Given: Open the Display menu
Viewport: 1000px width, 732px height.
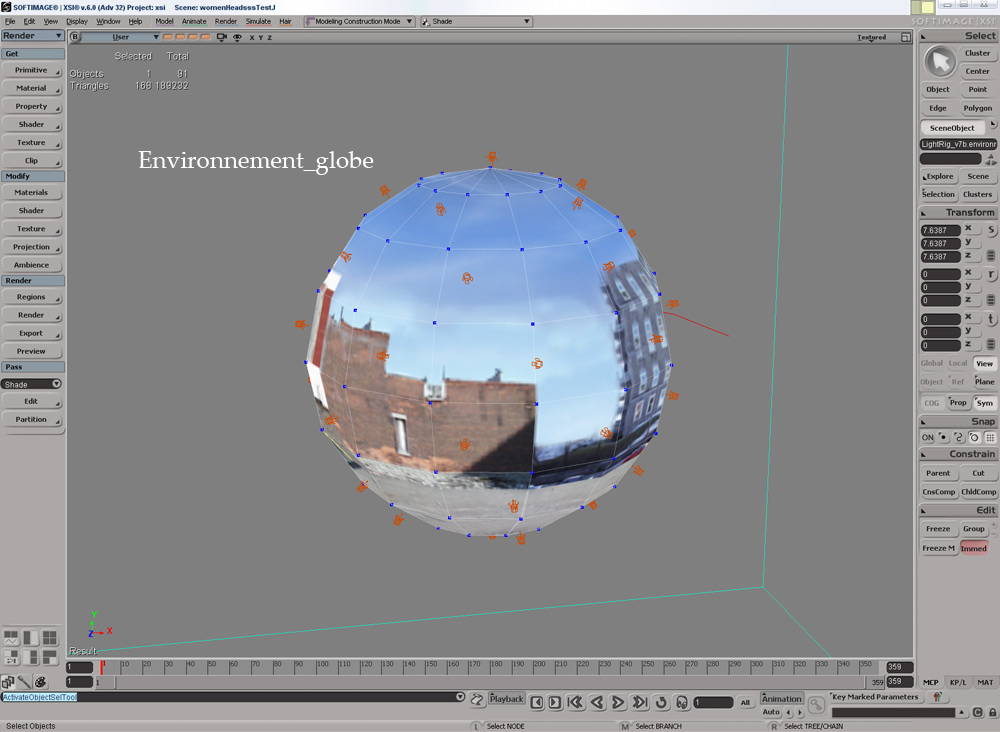Looking at the screenshot, I should coord(77,21).
